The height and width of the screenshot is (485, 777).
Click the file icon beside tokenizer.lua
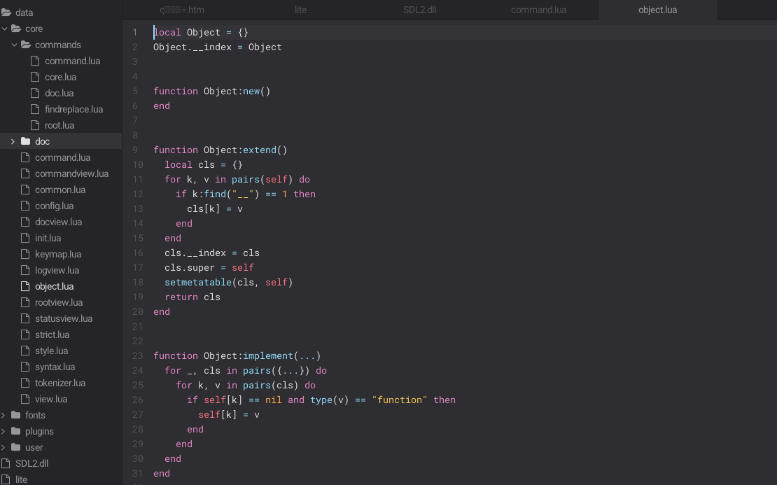tap(26, 383)
